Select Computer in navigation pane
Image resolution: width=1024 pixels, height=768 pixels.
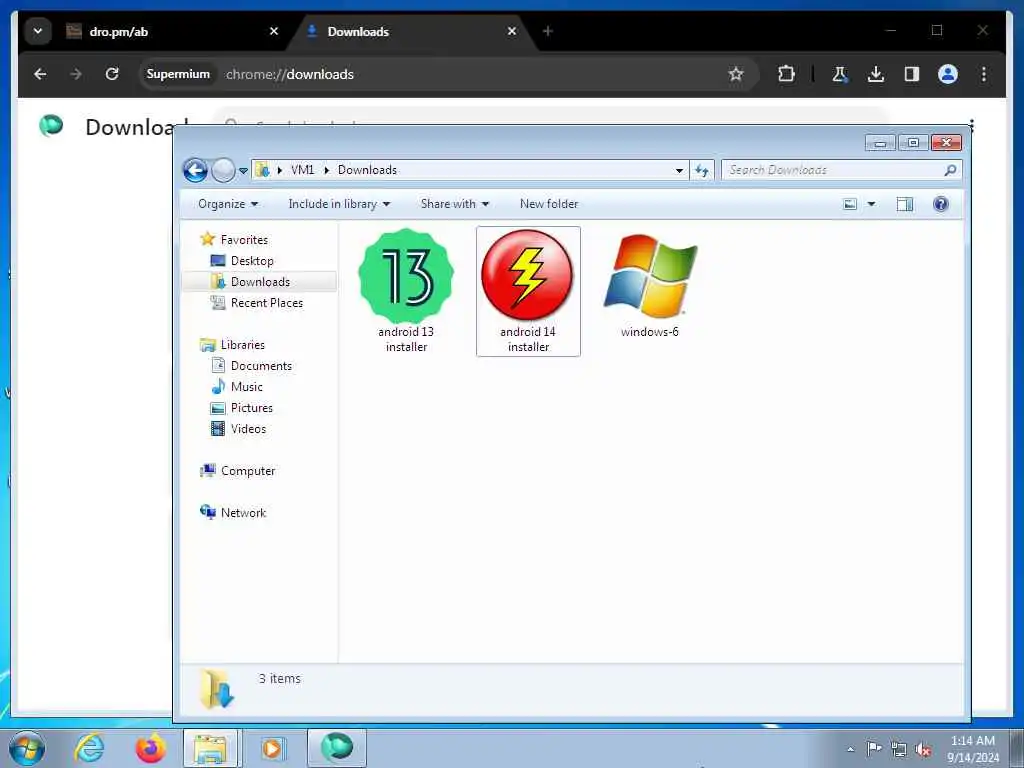[x=248, y=471]
